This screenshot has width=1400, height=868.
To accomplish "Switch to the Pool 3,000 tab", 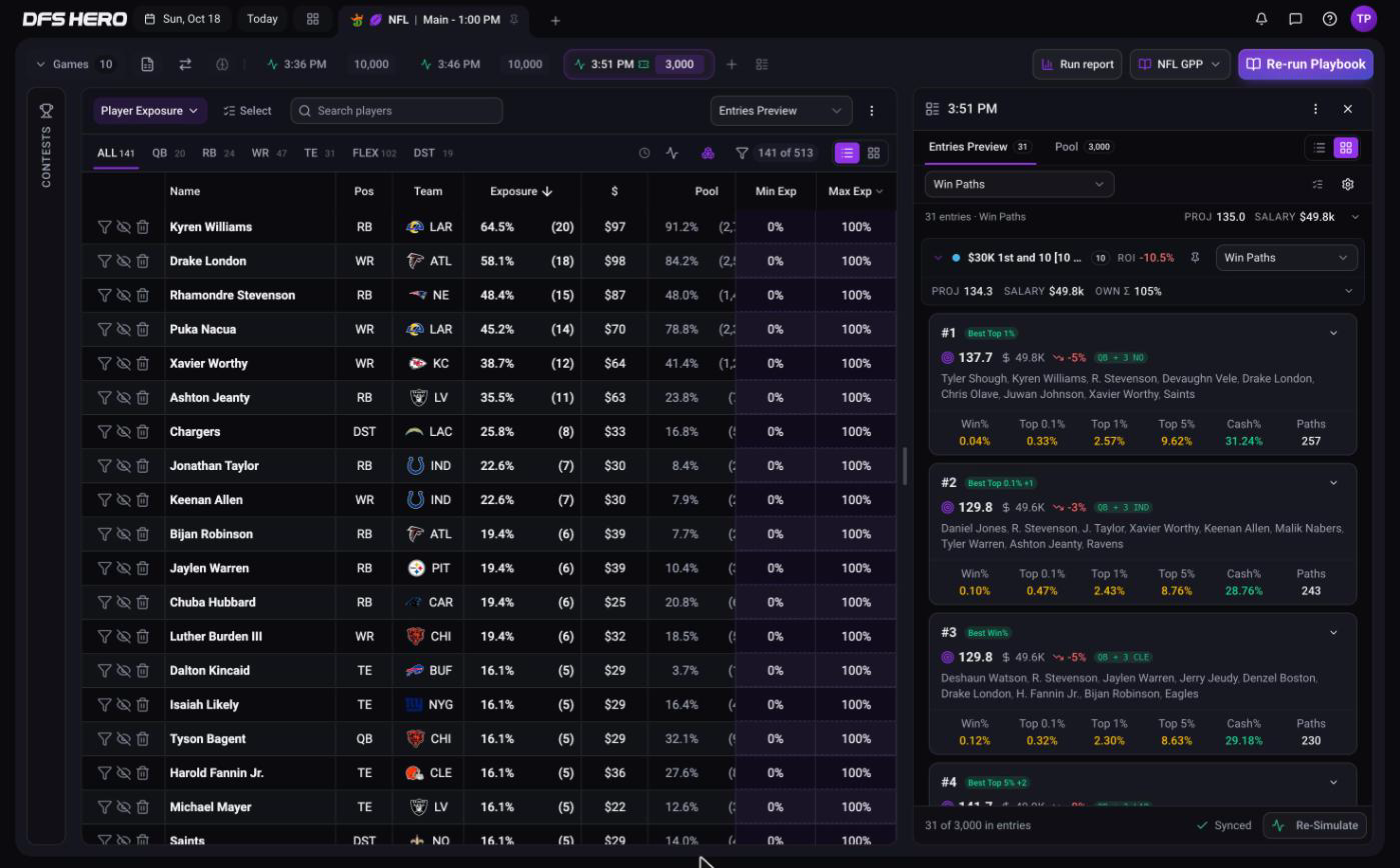I will point(1083,147).
